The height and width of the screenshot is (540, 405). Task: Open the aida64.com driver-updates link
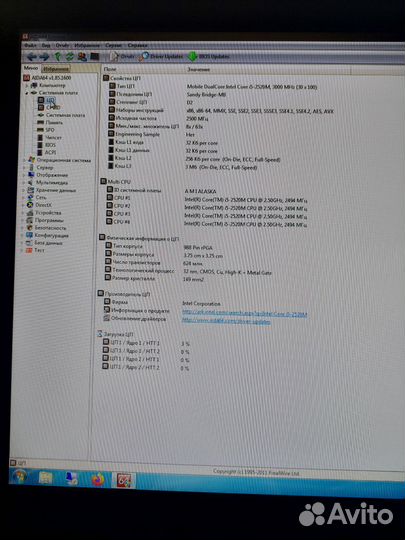226,321
